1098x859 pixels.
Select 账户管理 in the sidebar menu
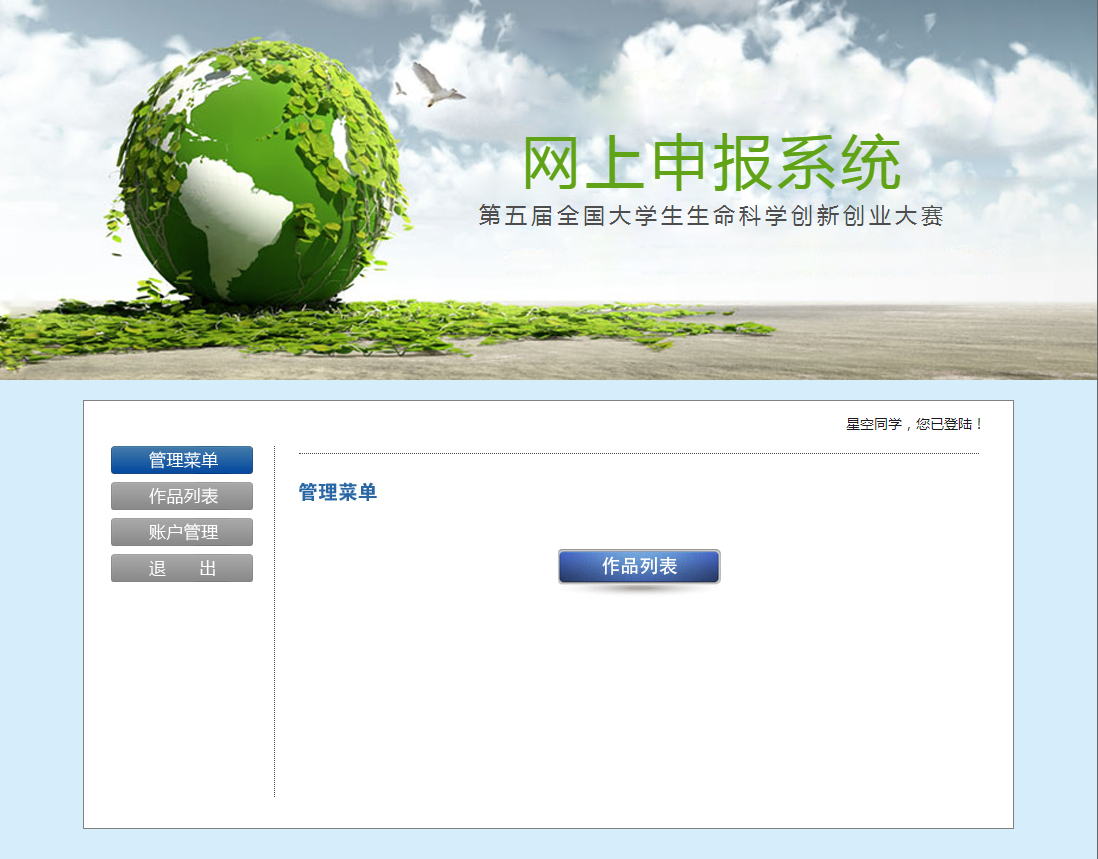tap(182, 532)
